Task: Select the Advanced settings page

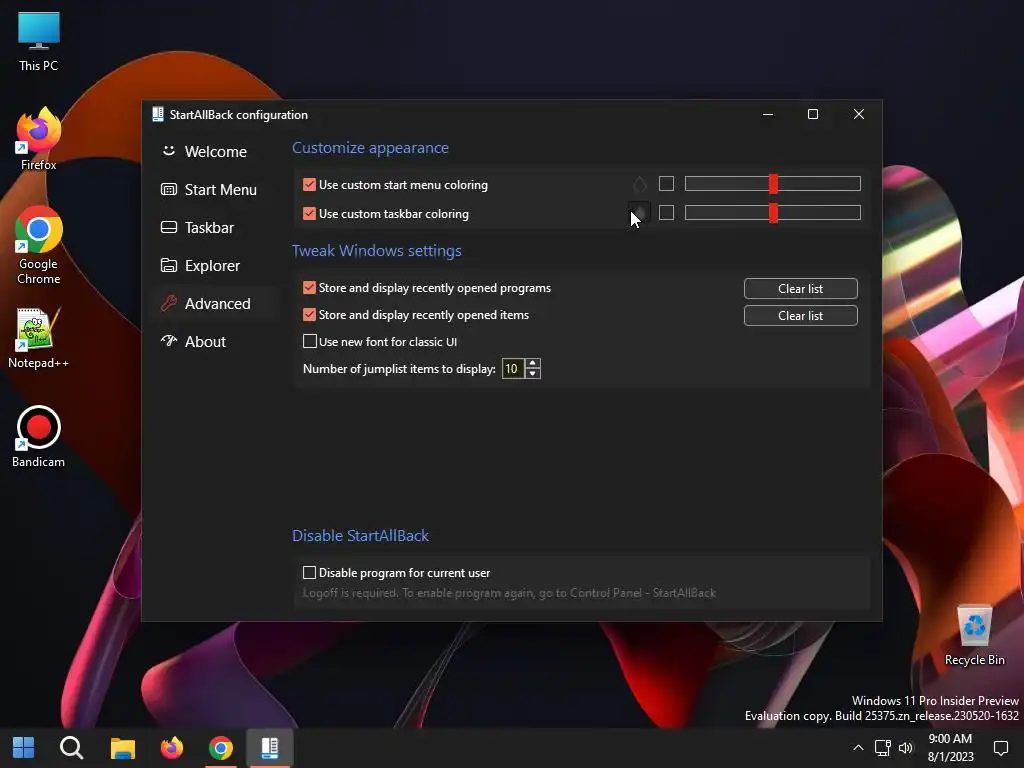Action: tap(215, 304)
